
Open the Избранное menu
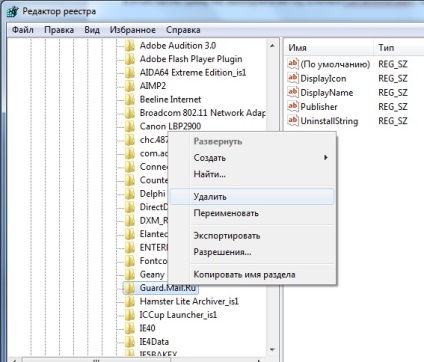coord(133,30)
